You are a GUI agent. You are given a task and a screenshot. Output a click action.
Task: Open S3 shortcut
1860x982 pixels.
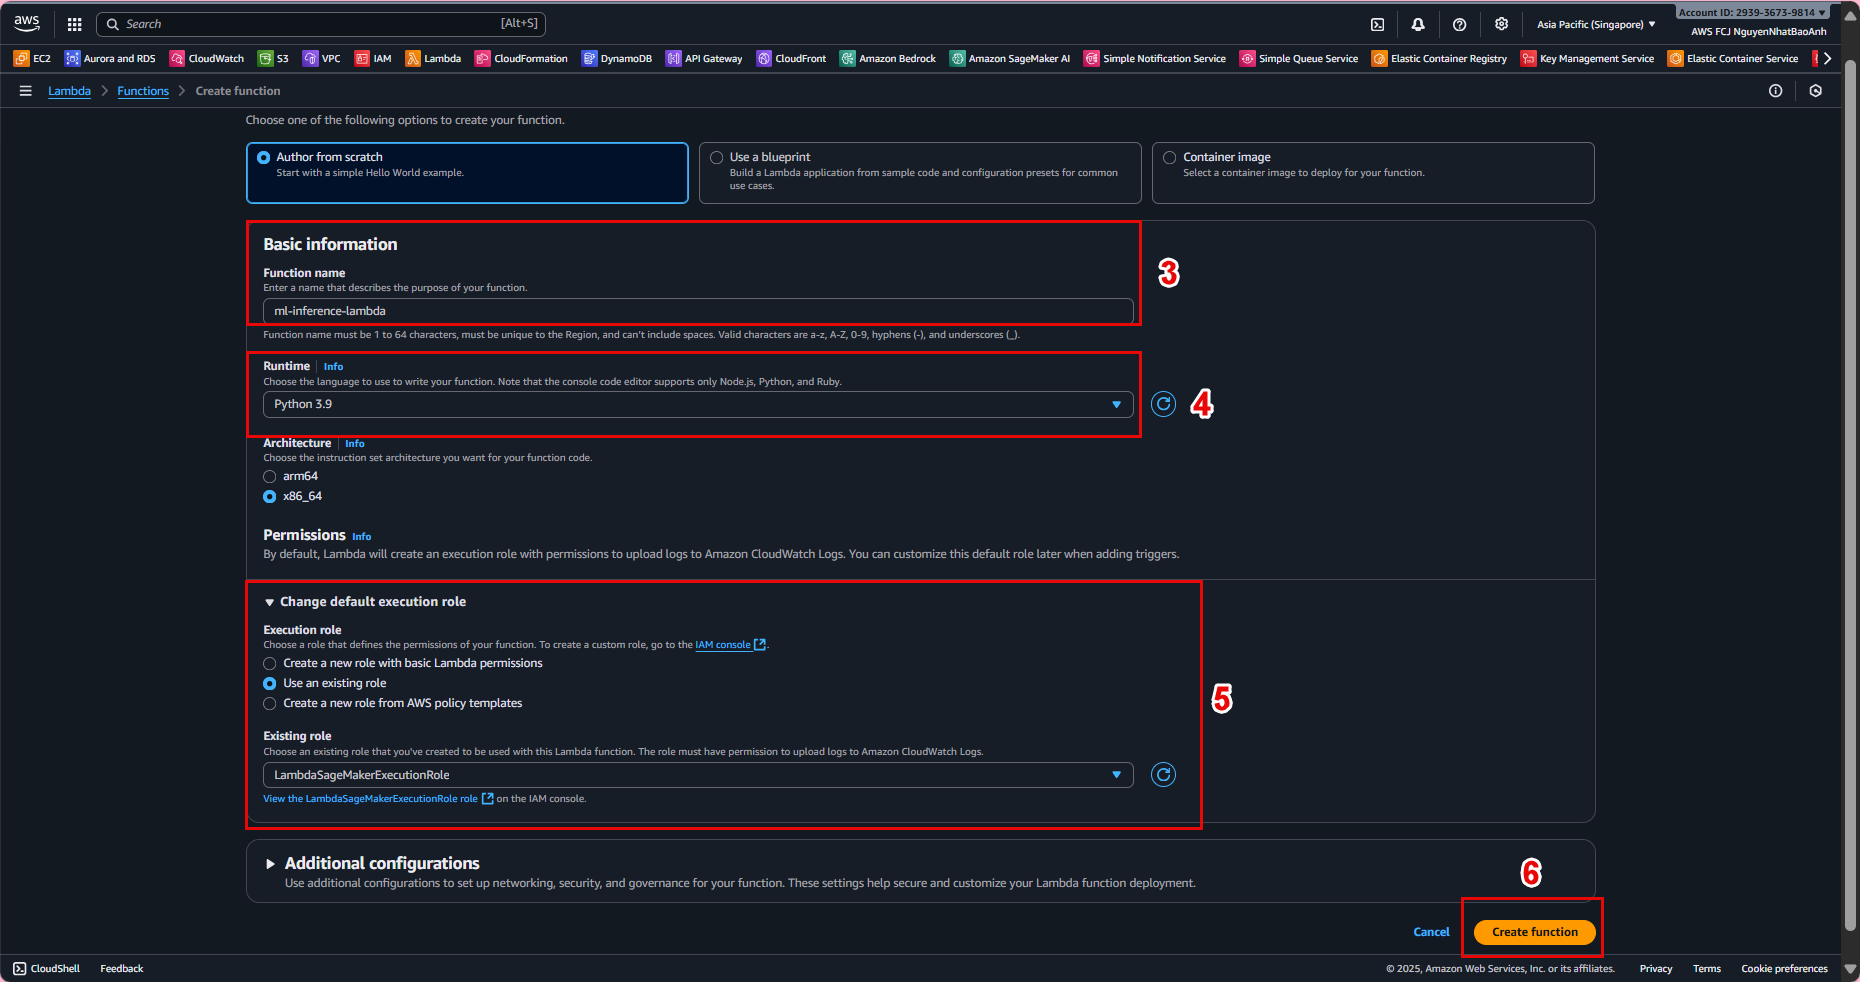click(273, 59)
